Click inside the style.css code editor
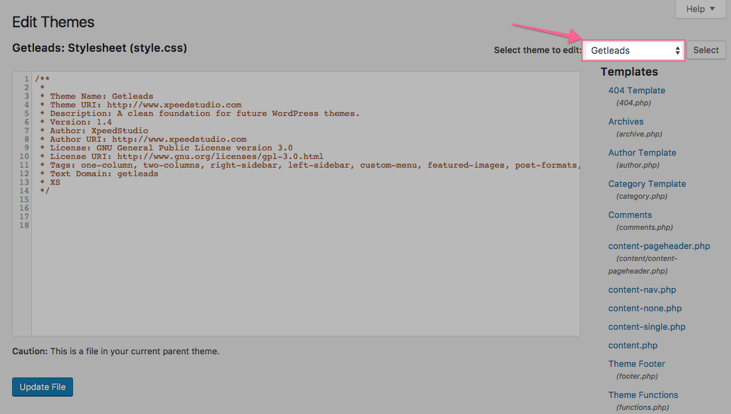This screenshot has width=731, height=414. click(300, 260)
